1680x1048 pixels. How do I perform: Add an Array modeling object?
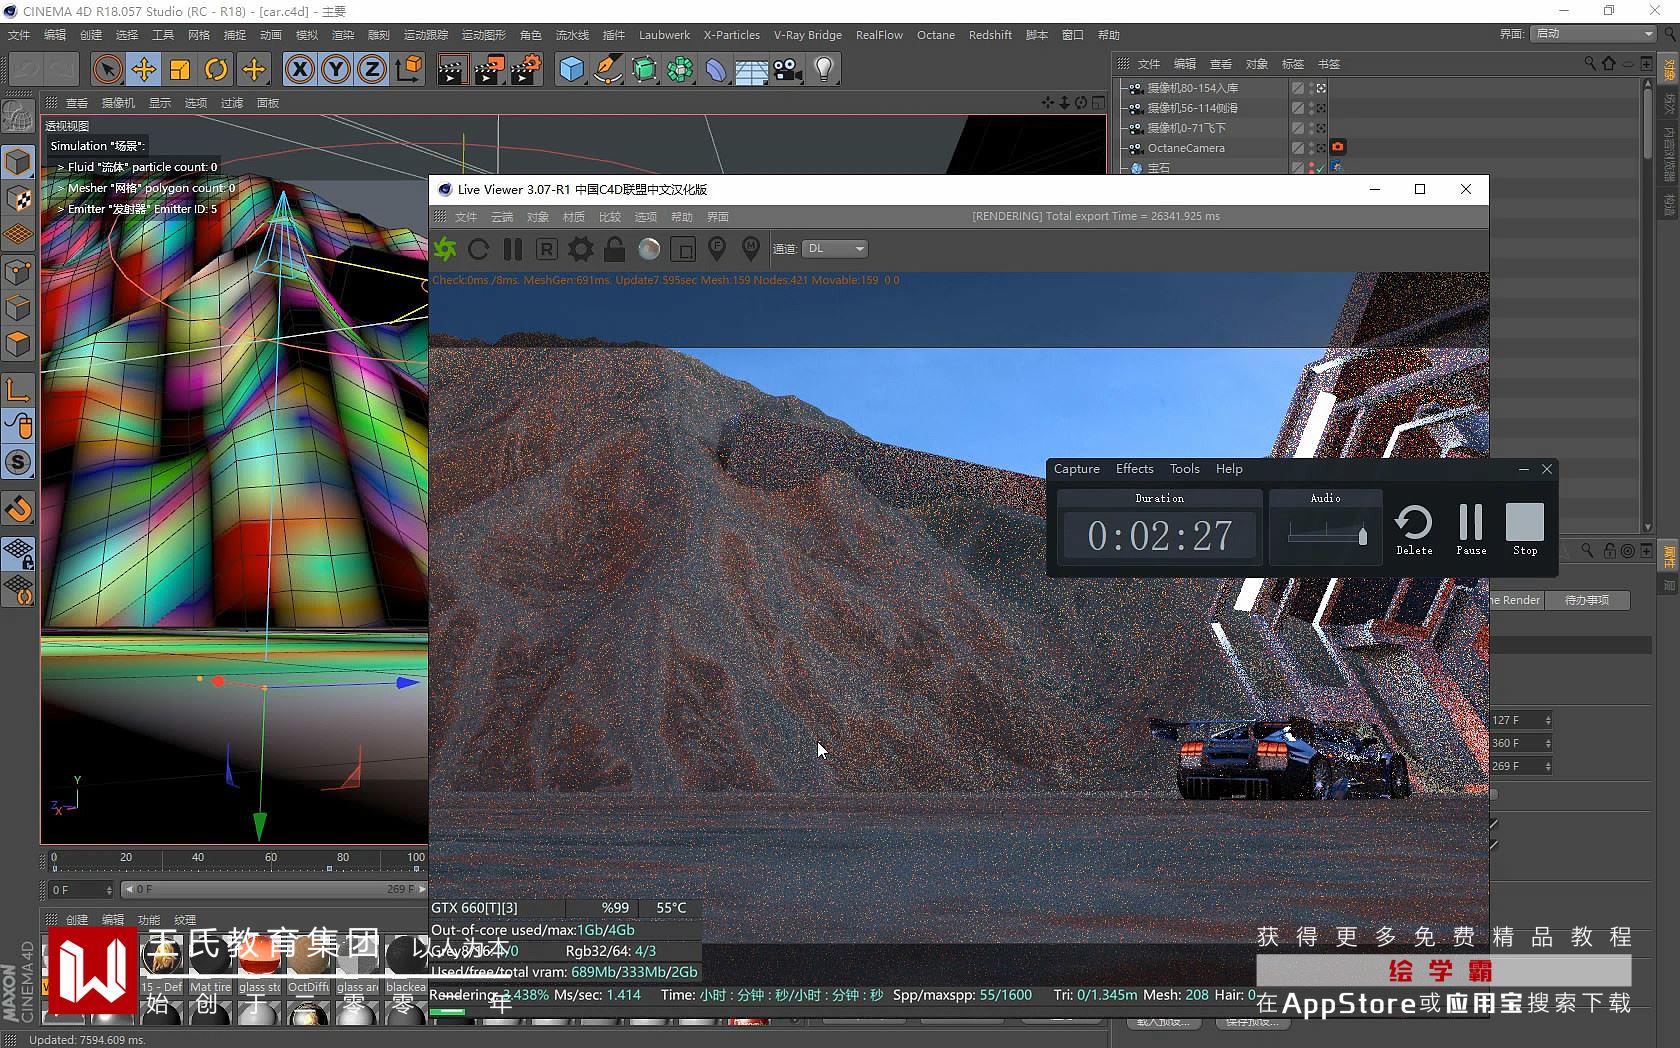coord(680,69)
